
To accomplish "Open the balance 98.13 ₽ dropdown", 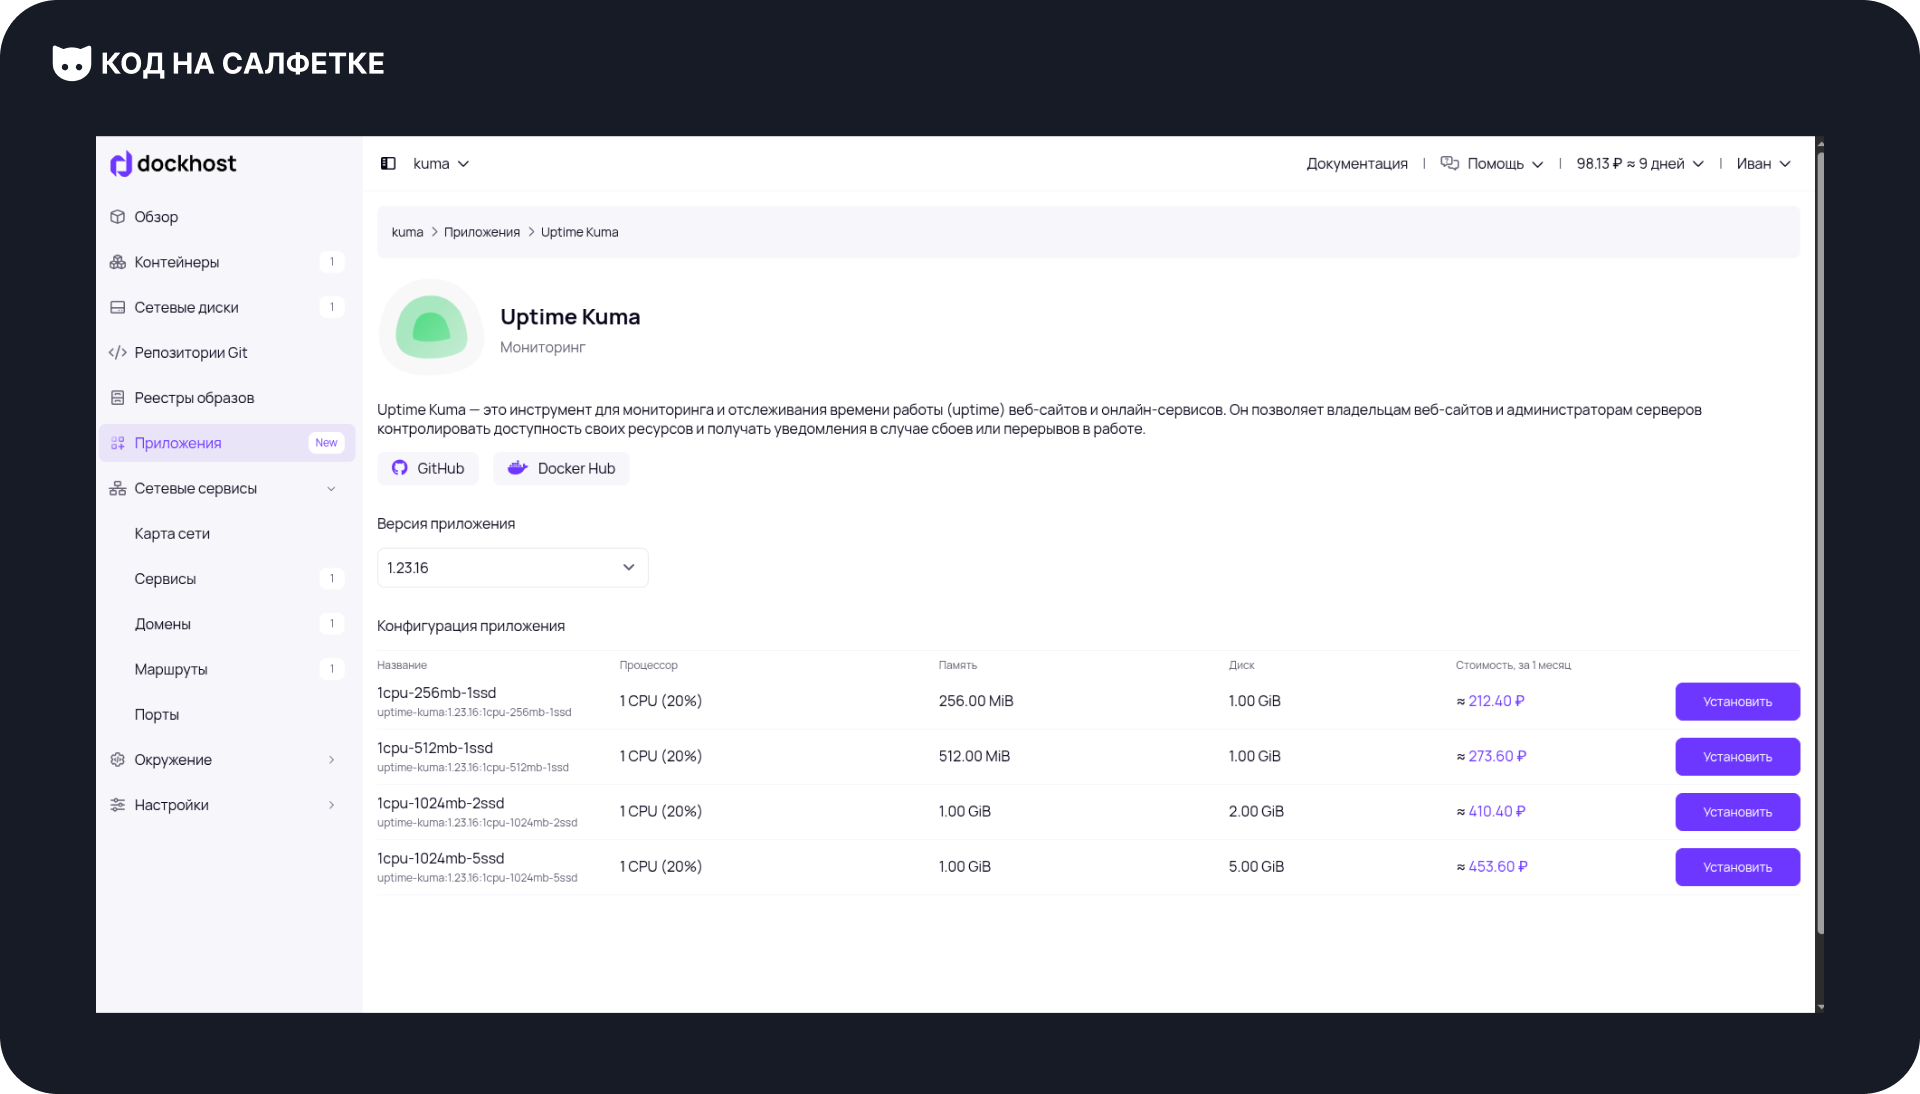I will (x=1640, y=164).
